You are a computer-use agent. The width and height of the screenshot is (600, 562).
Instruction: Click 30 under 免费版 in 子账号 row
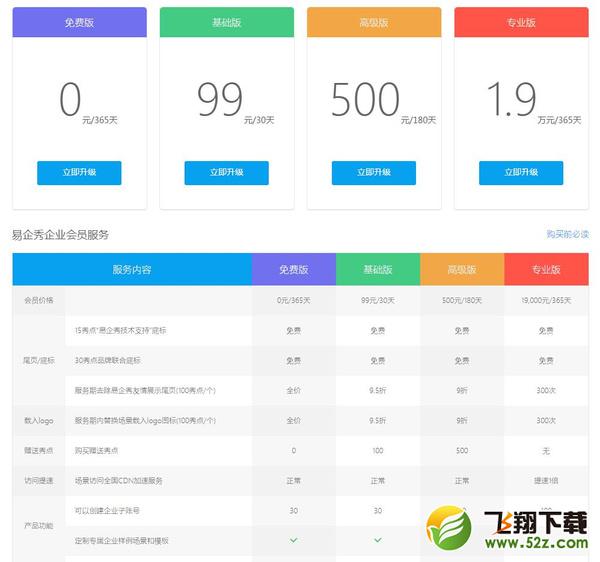(x=293, y=510)
